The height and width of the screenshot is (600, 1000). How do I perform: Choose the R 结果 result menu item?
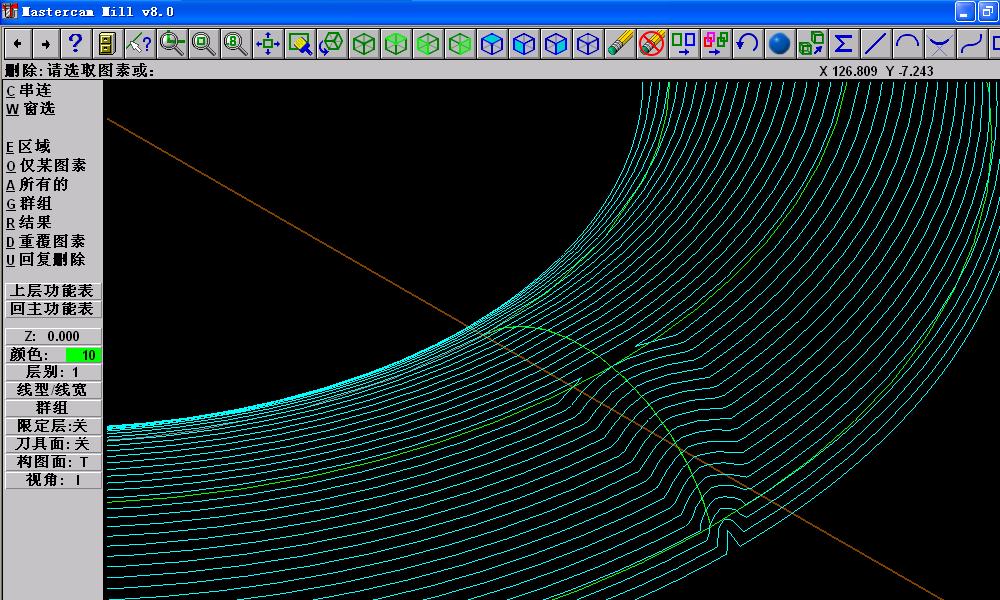pyautogui.click(x=29, y=223)
